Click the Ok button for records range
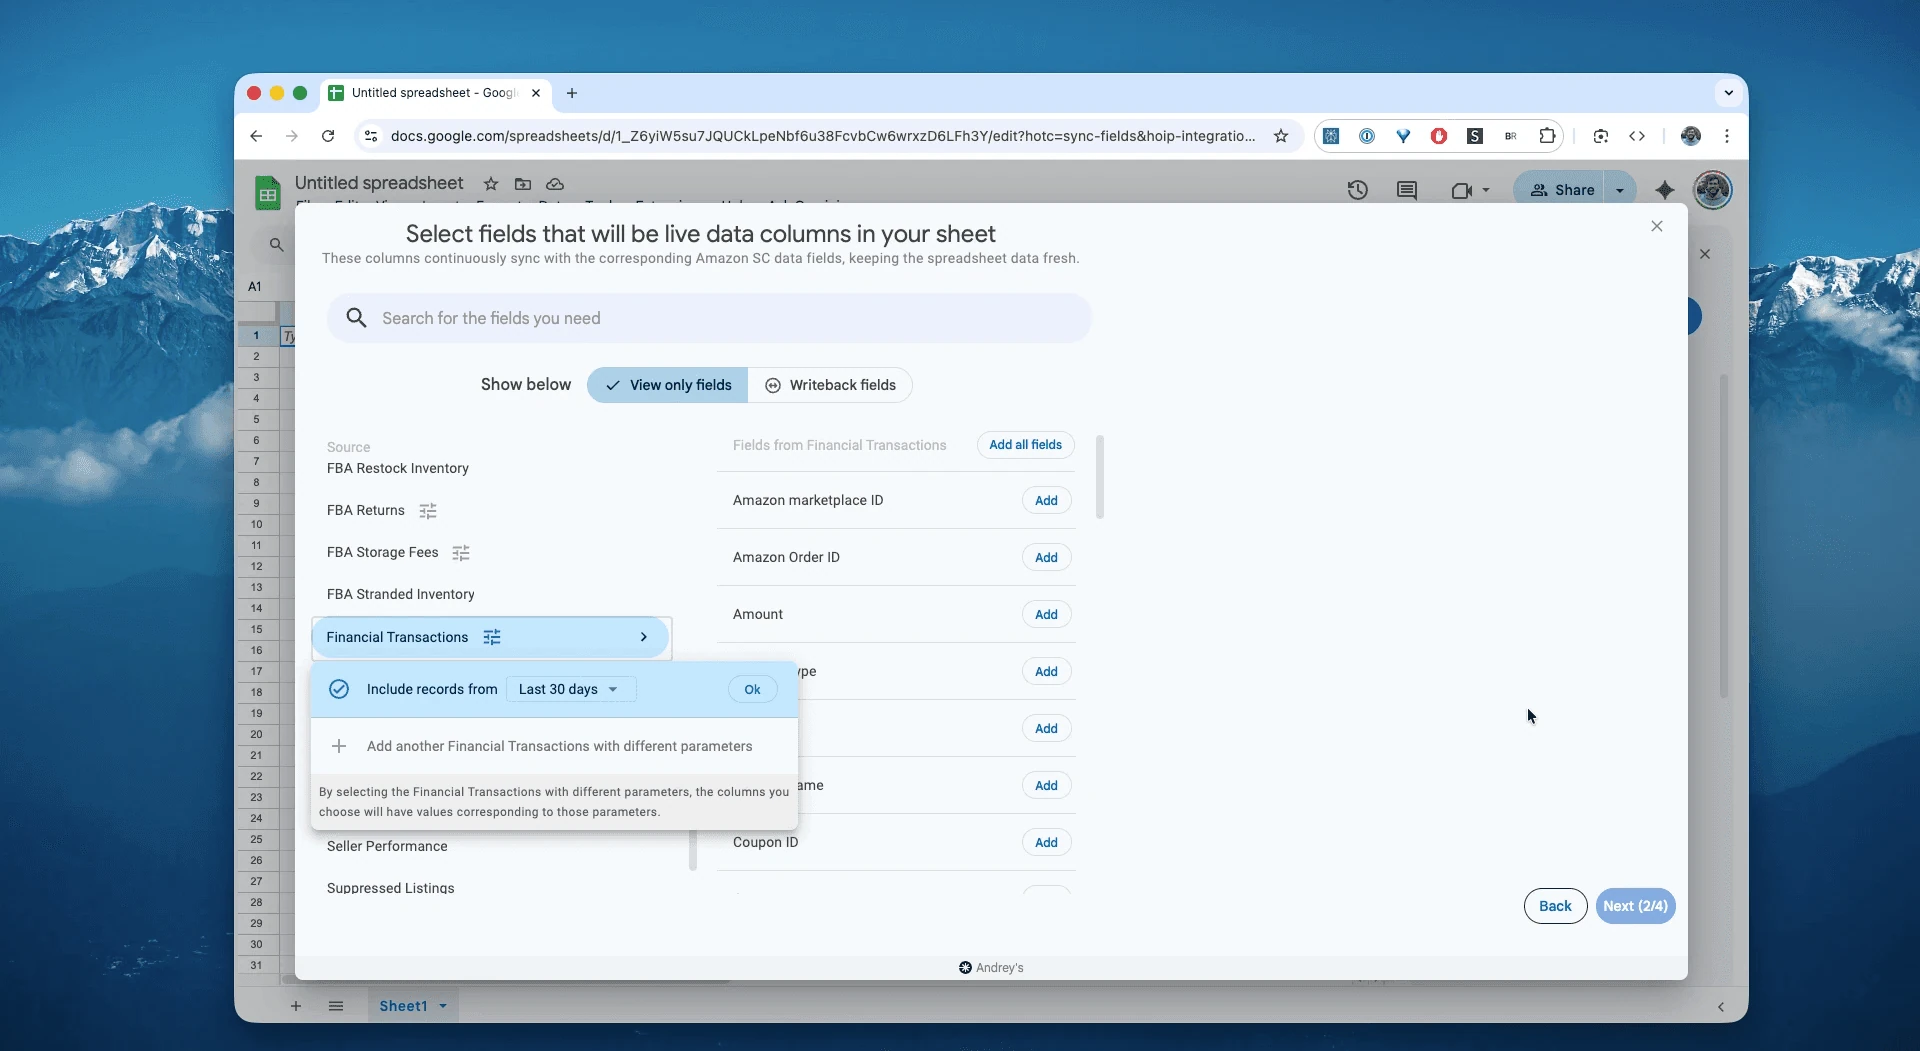The width and height of the screenshot is (1920, 1051). coord(753,689)
